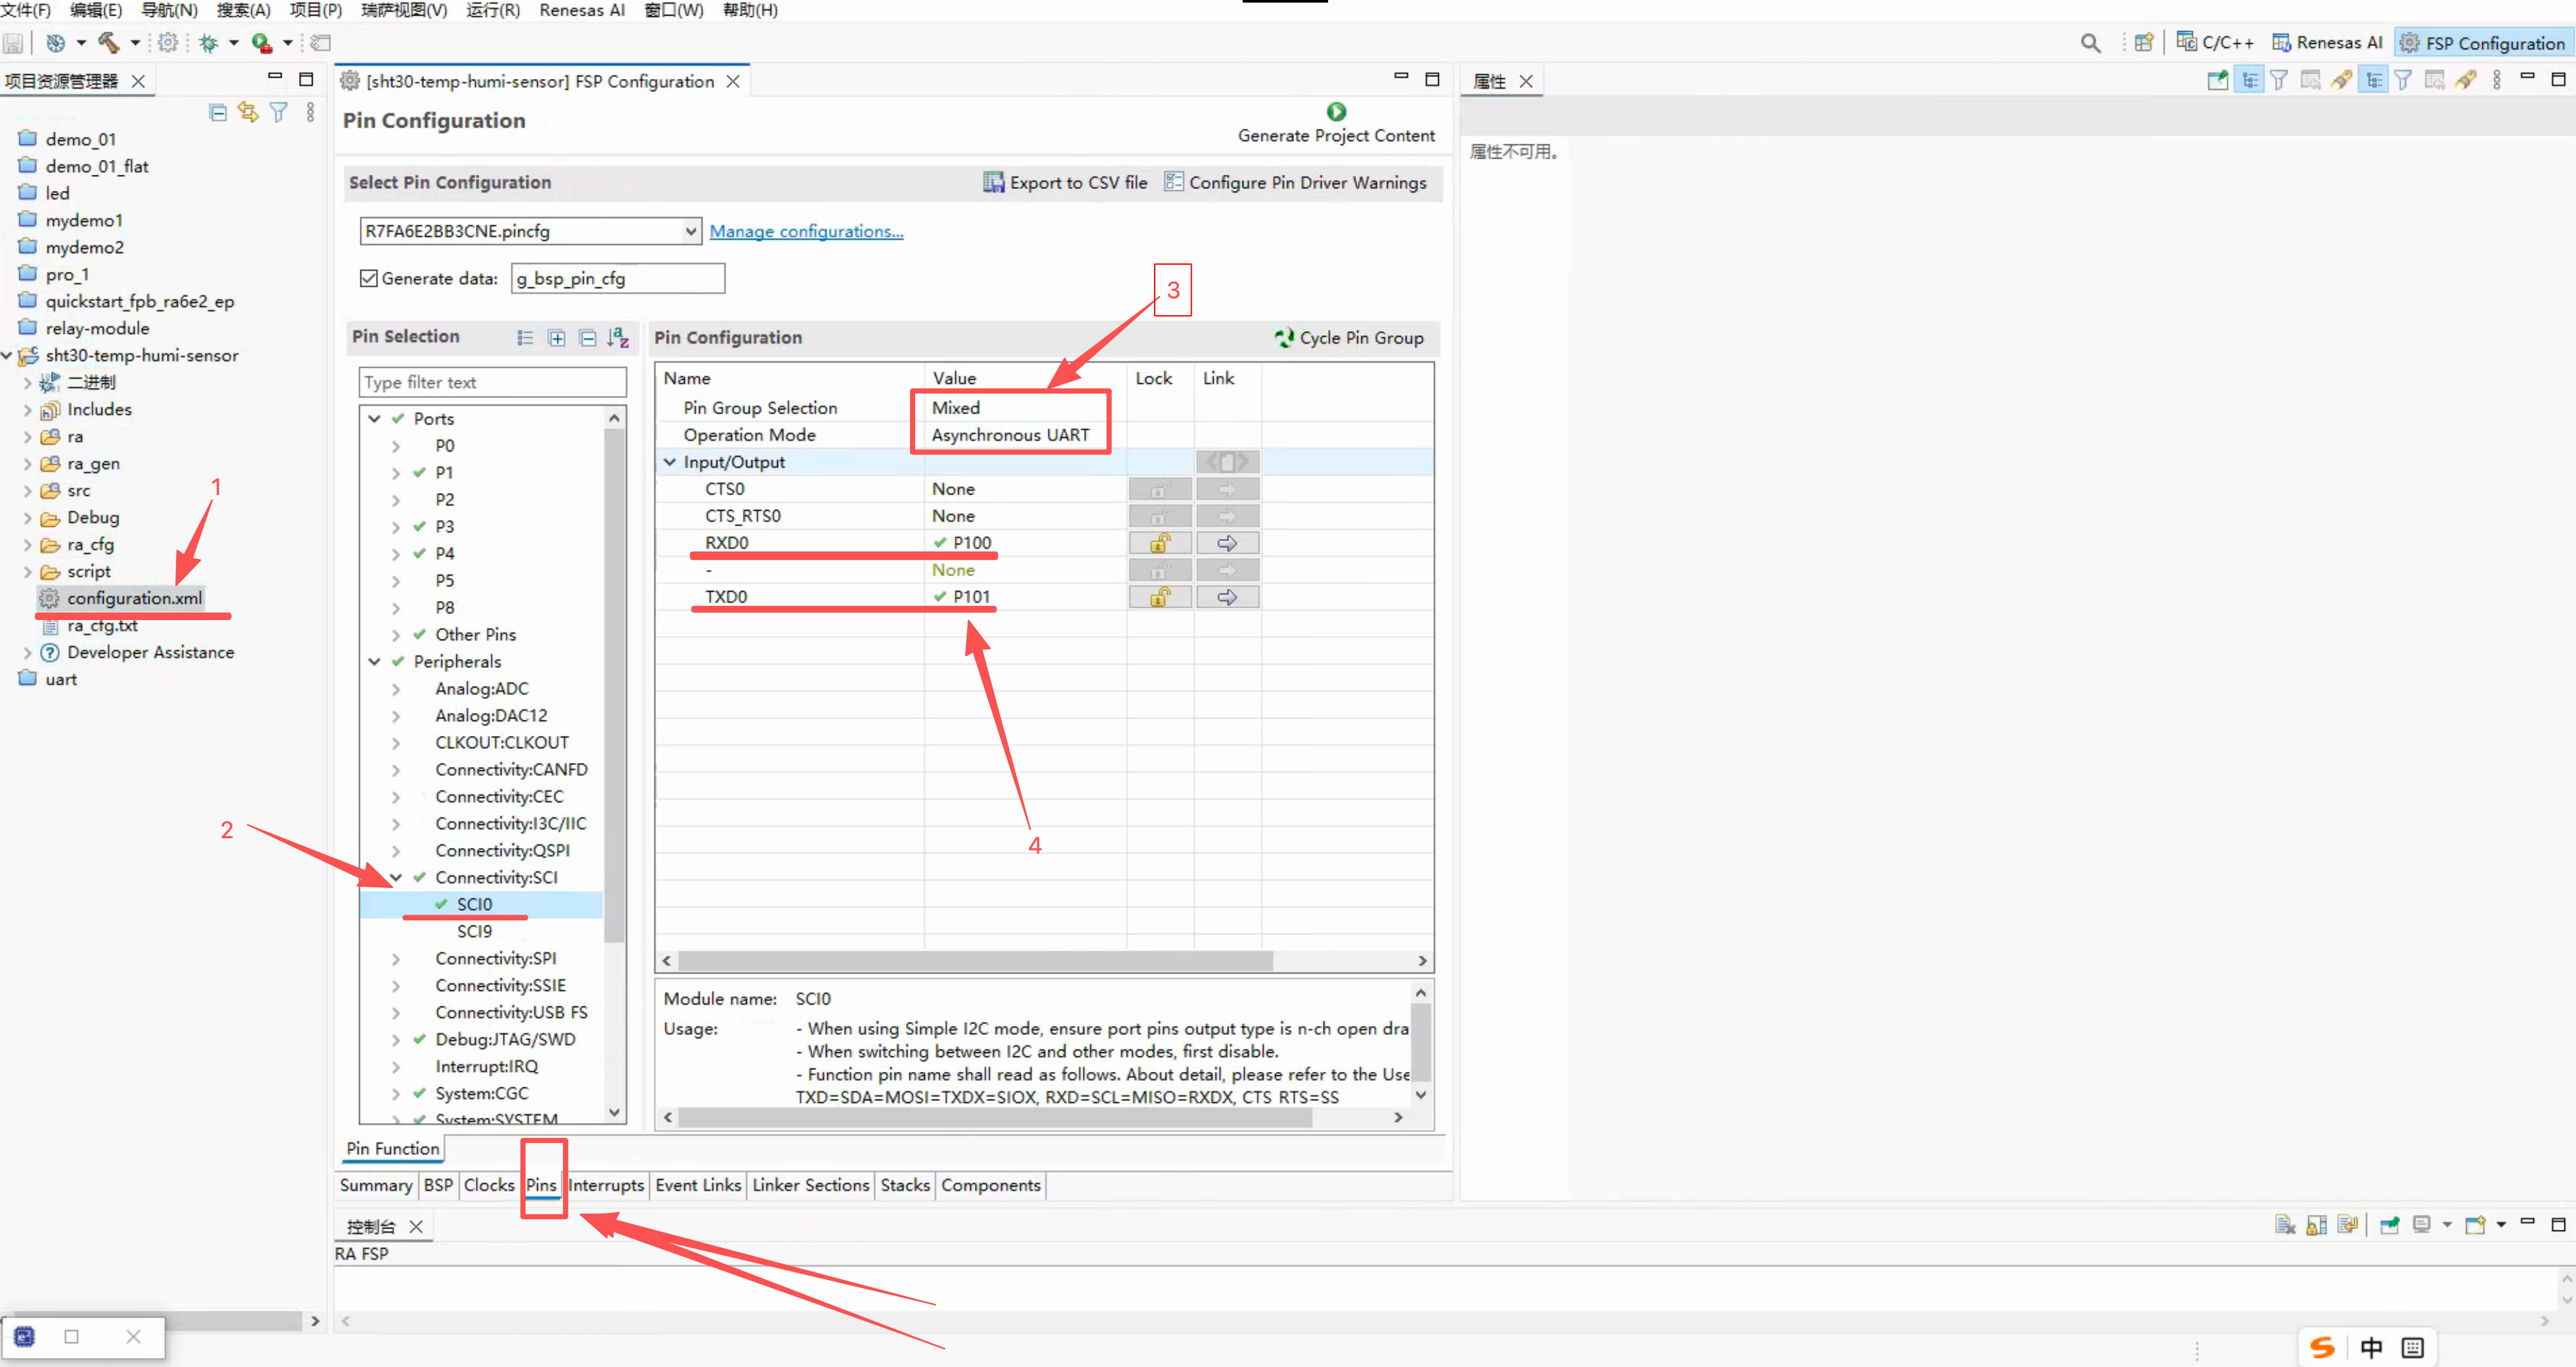Open the Interrupts tab
The height and width of the screenshot is (1367, 2576).
point(606,1185)
